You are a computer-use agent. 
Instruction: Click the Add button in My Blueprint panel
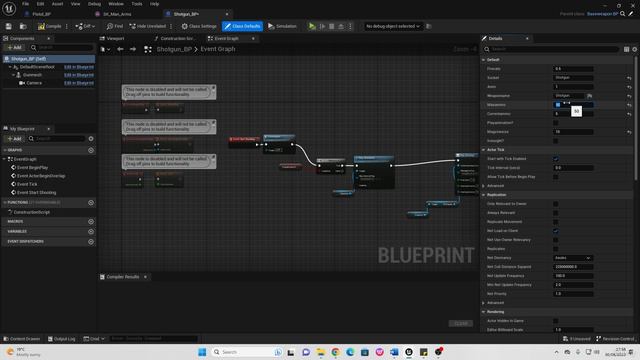[x=14, y=139]
